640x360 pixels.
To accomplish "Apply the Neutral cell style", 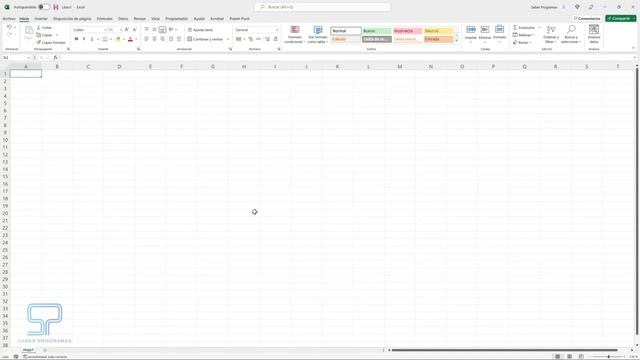I will (x=438, y=31).
